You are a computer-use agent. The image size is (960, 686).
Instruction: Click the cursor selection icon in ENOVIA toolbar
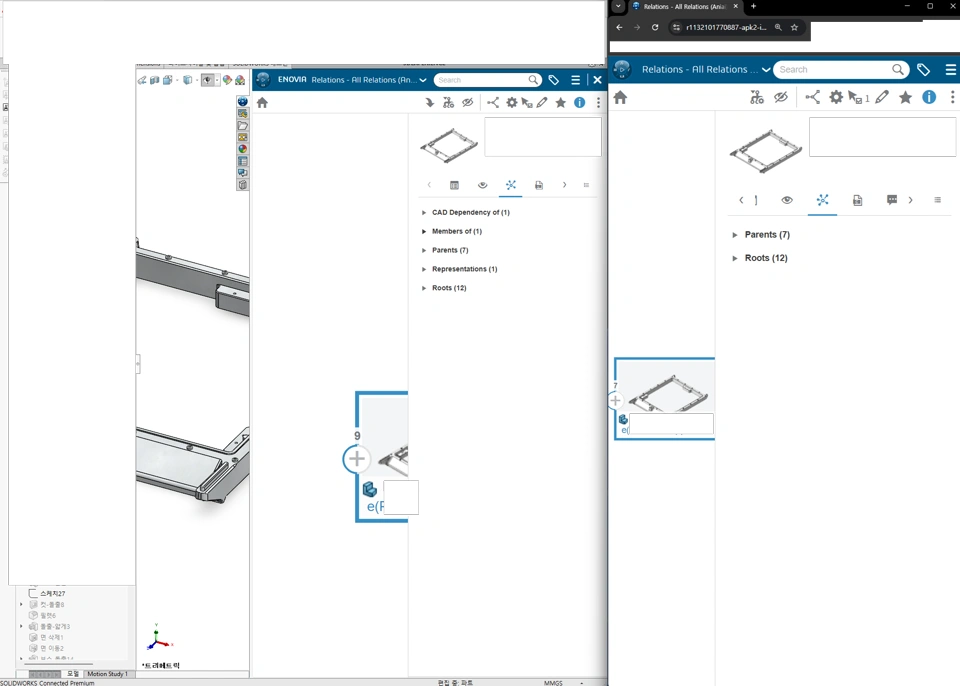point(527,103)
